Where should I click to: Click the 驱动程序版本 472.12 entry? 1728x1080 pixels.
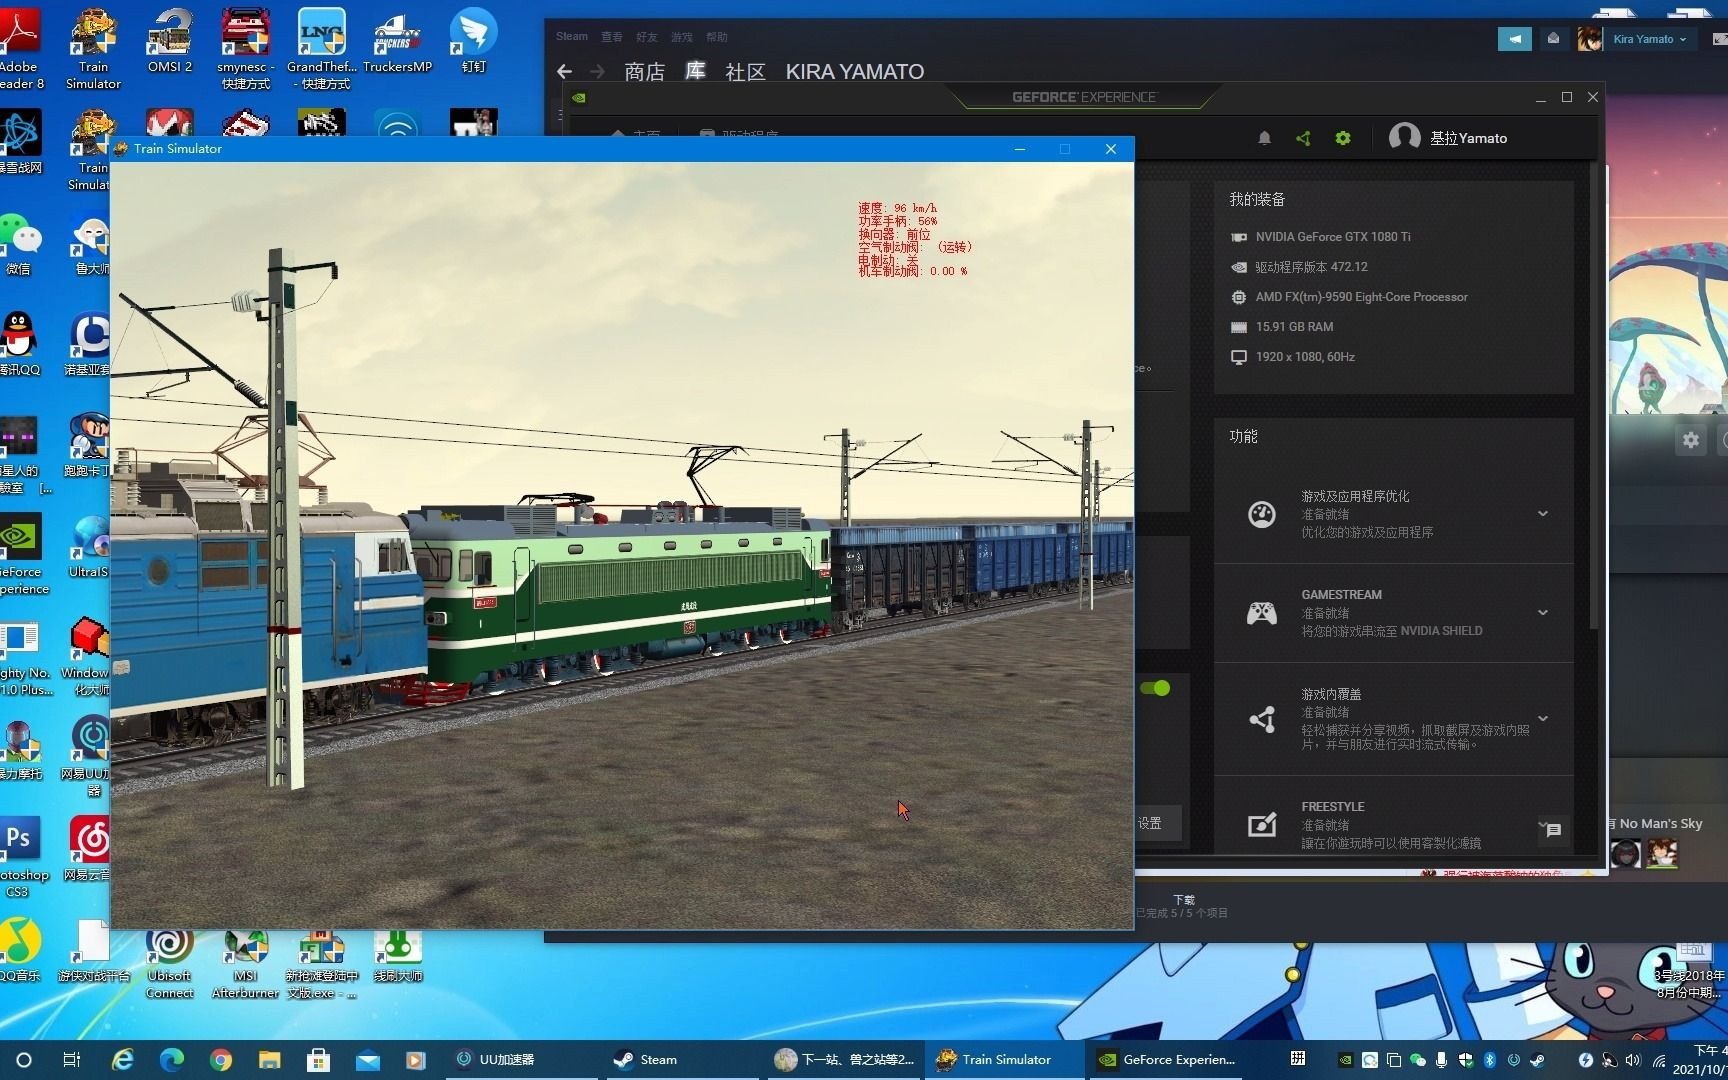pyautogui.click(x=1310, y=267)
